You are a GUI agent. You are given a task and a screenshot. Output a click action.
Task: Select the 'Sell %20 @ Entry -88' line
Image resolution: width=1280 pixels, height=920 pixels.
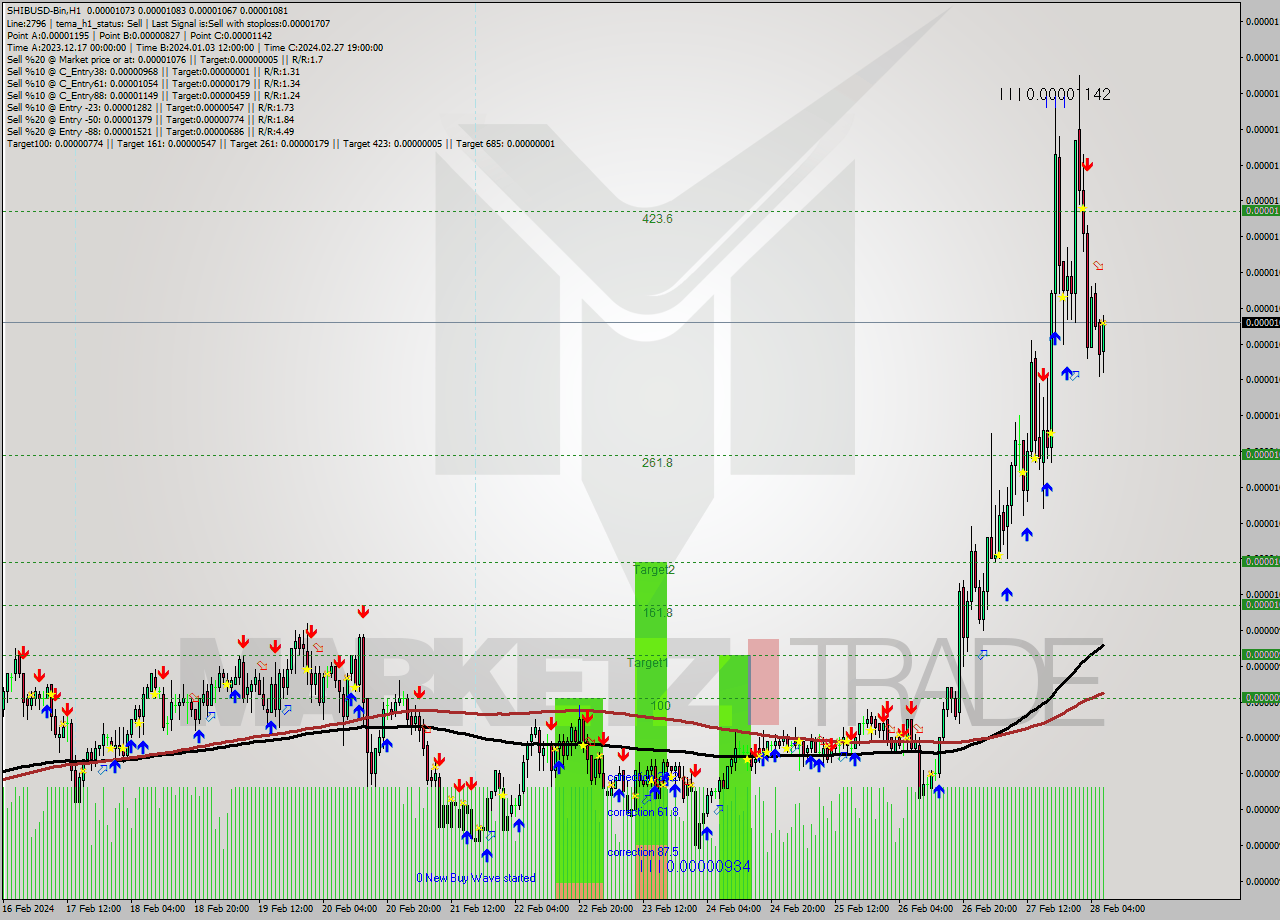click(x=150, y=131)
